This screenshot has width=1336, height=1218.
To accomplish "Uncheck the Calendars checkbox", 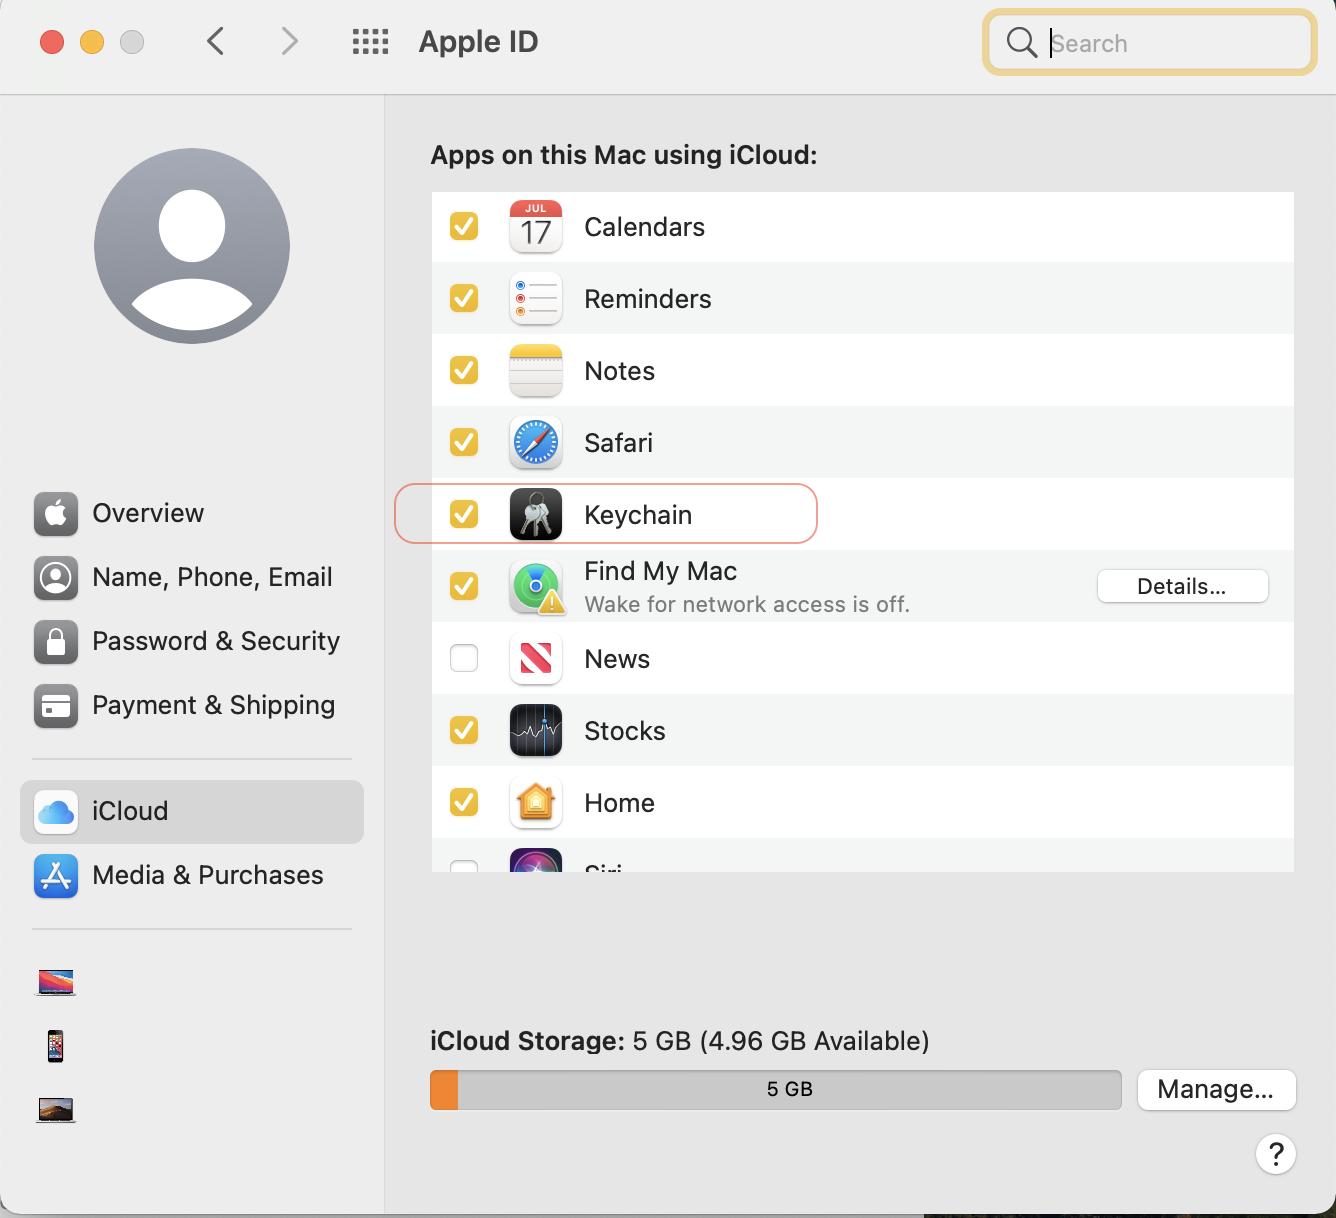I will (464, 227).
